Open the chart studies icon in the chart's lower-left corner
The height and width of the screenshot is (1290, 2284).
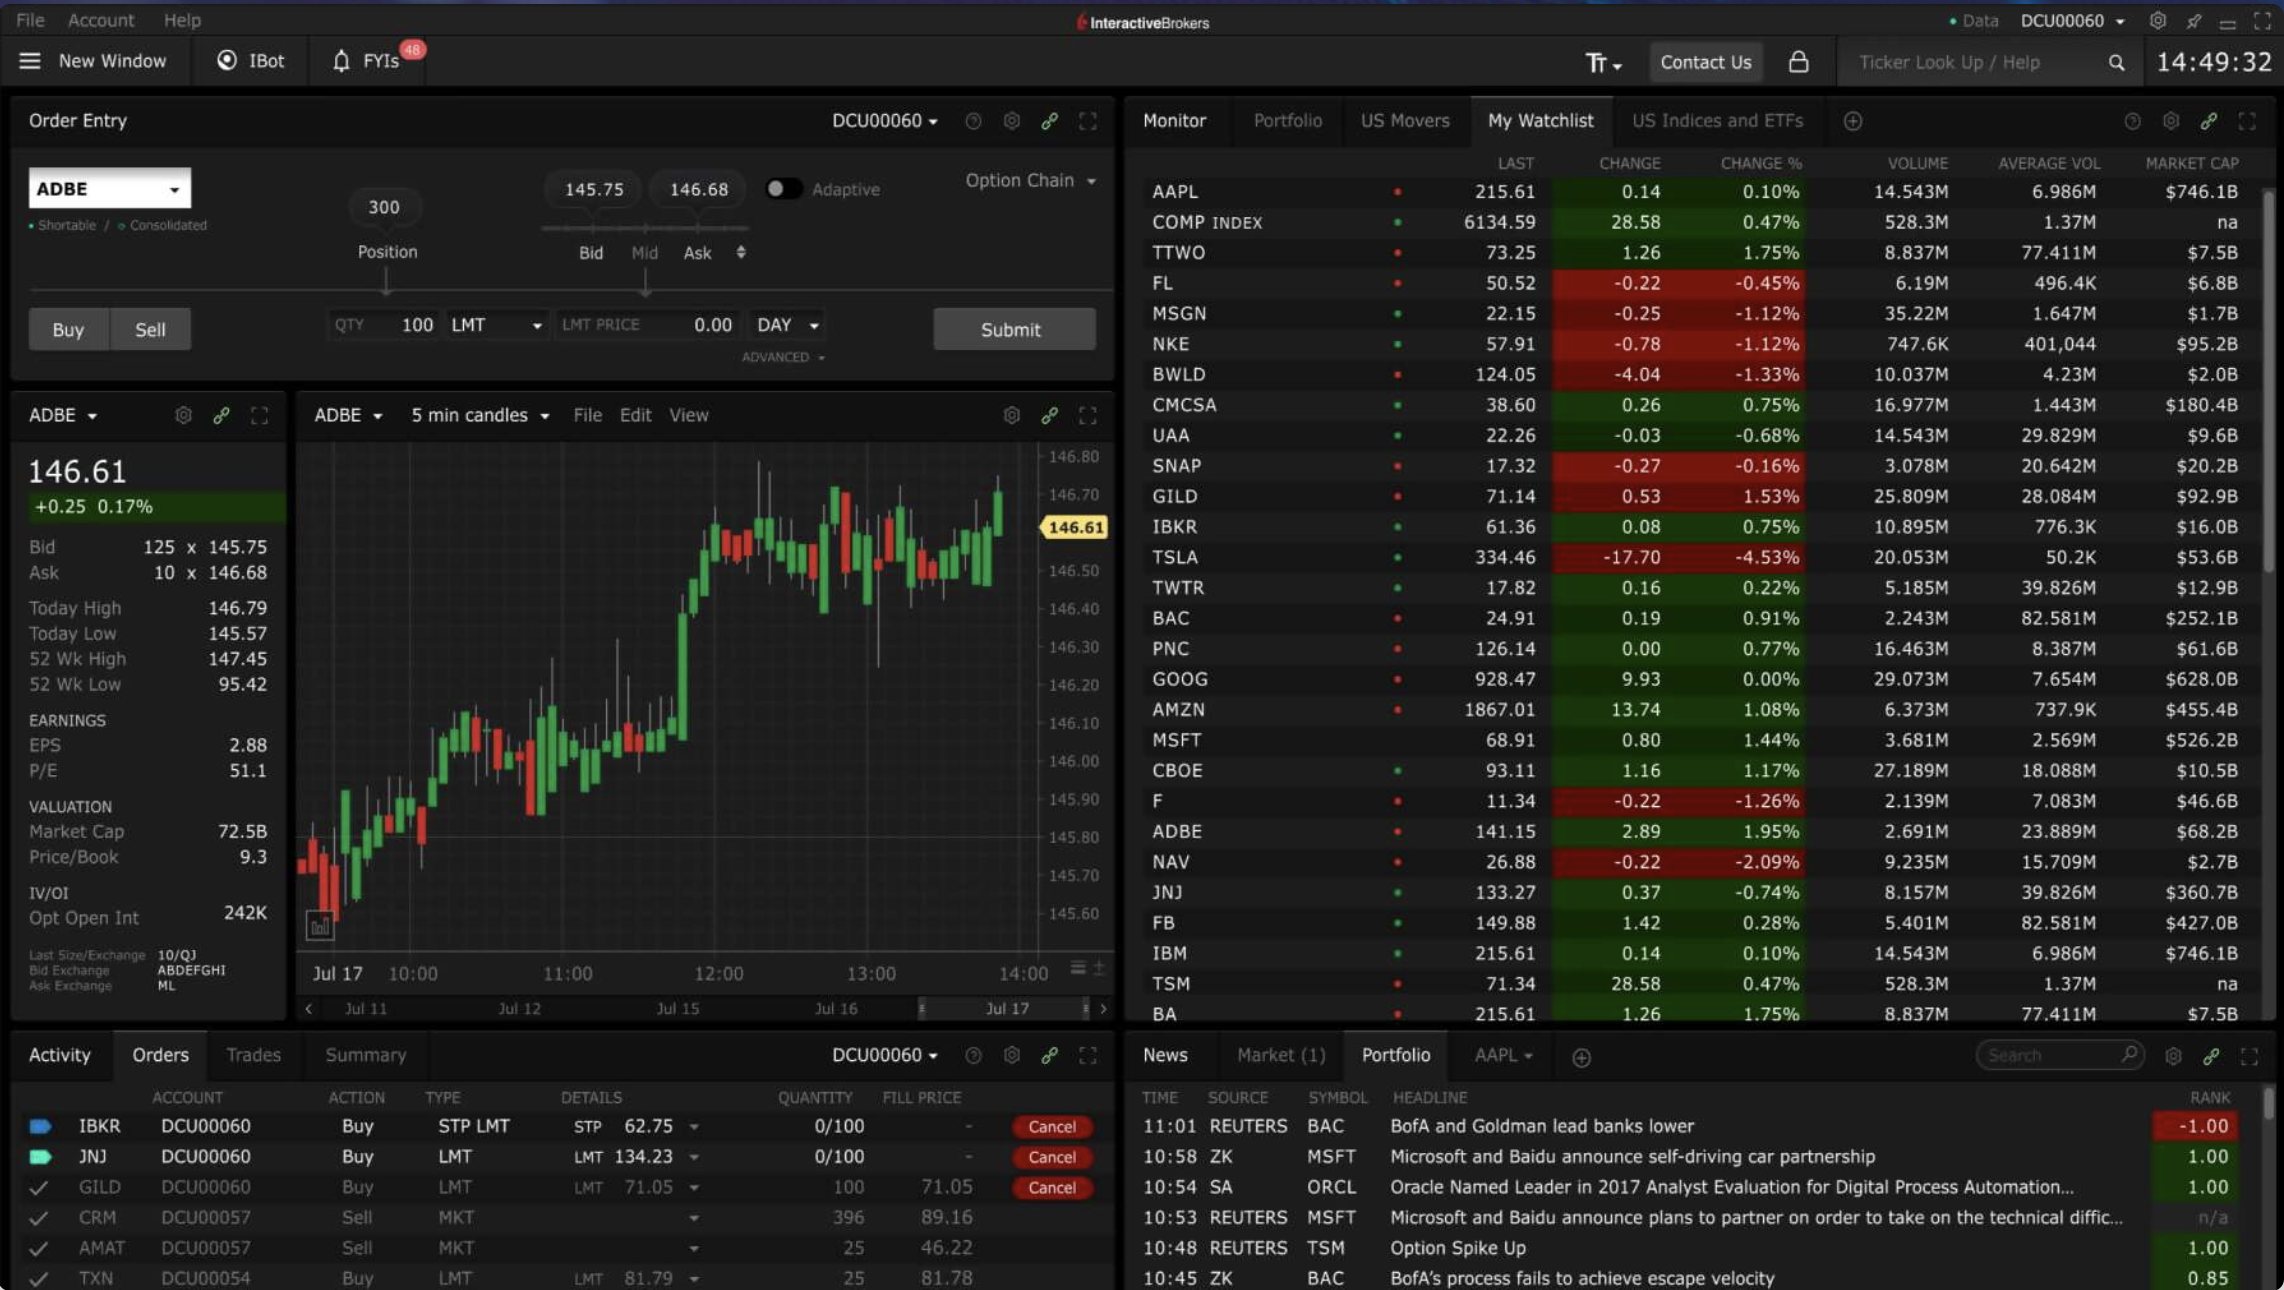[319, 926]
